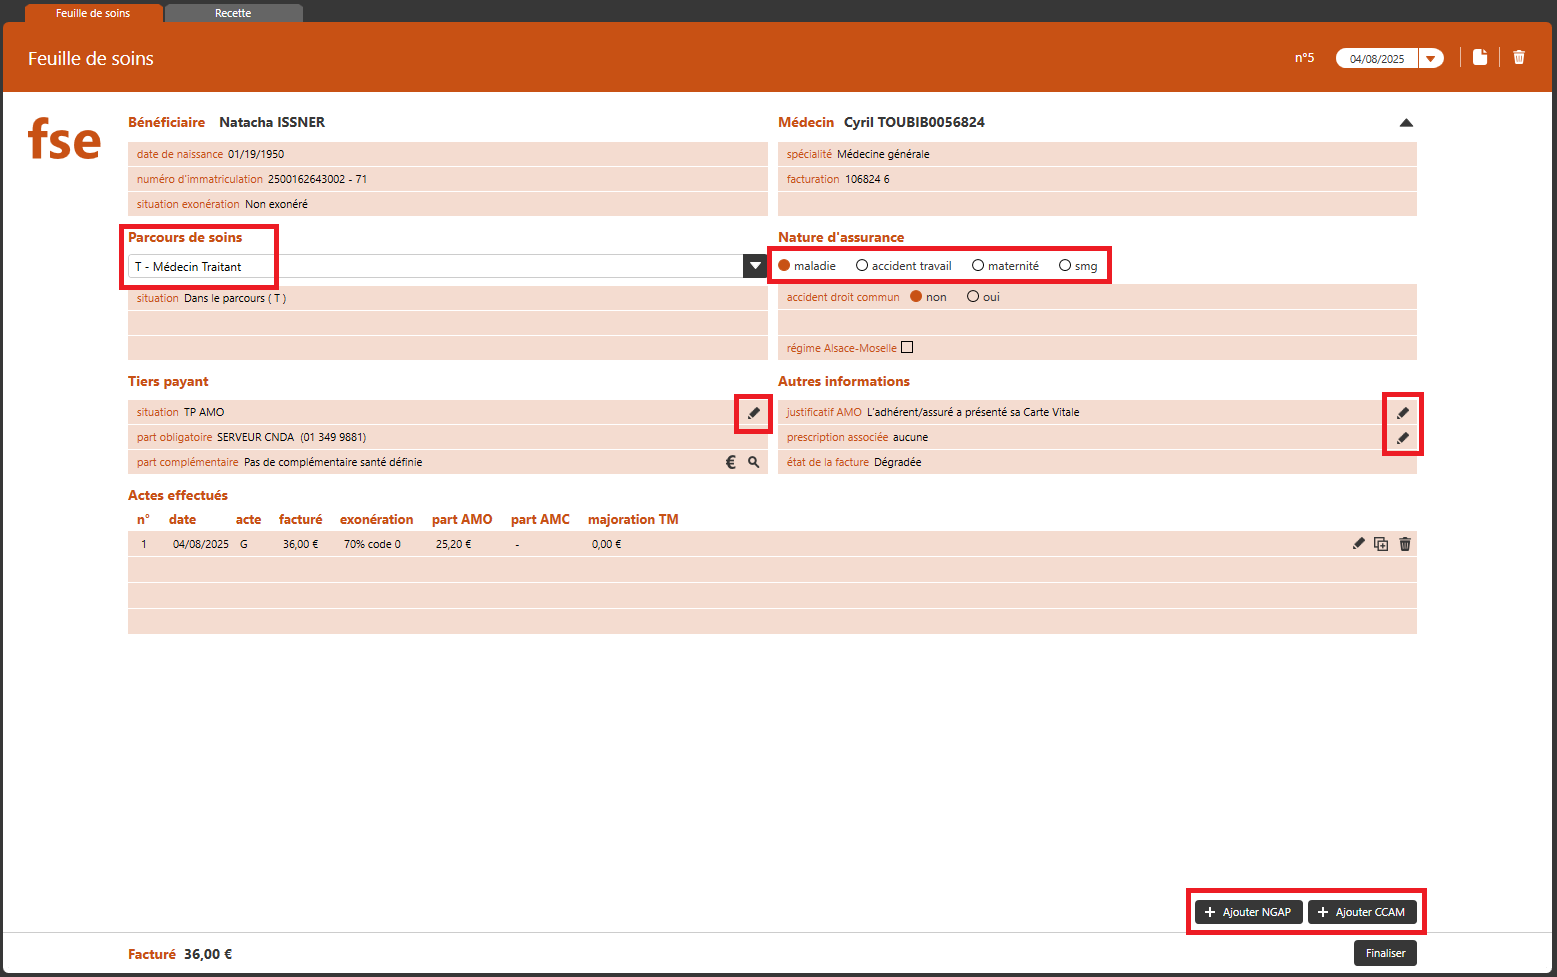Image resolution: width=1557 pixels, height=977 pixels.
Task: Select the maternité insurance option
Action: click(x=978, y=266)
